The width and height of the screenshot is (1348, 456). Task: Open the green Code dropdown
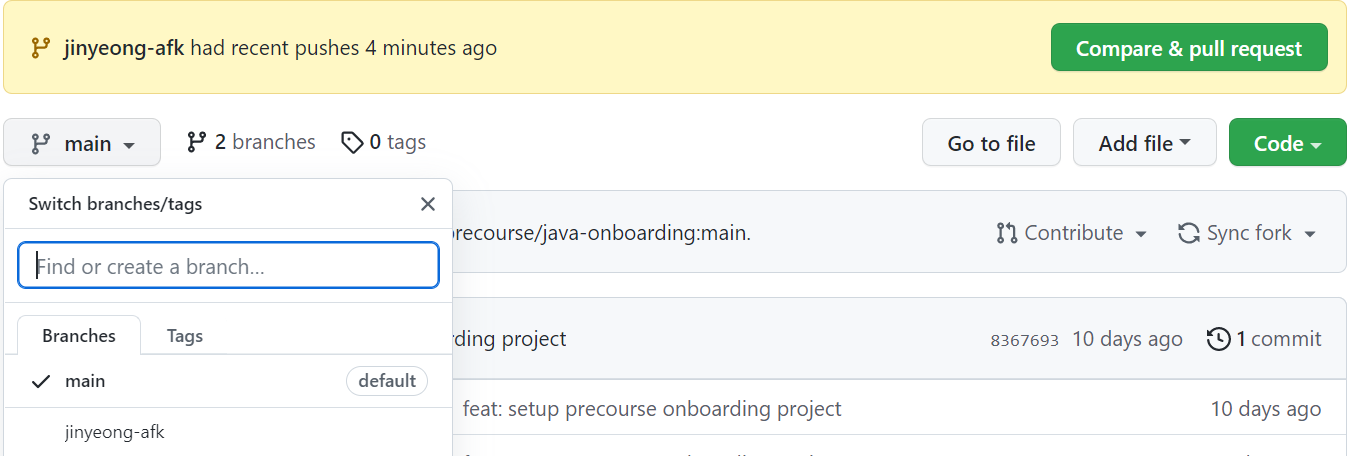(1288, 143)
